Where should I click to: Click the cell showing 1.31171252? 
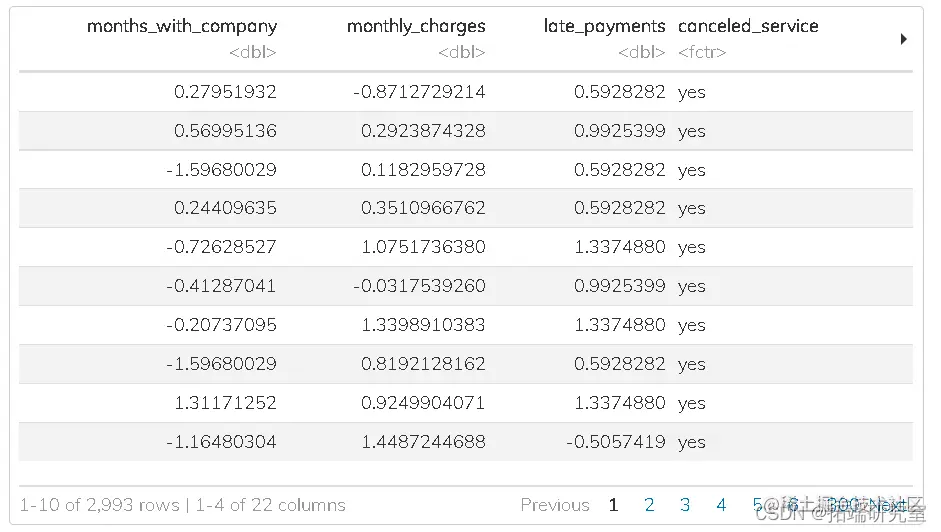(225, 403)
